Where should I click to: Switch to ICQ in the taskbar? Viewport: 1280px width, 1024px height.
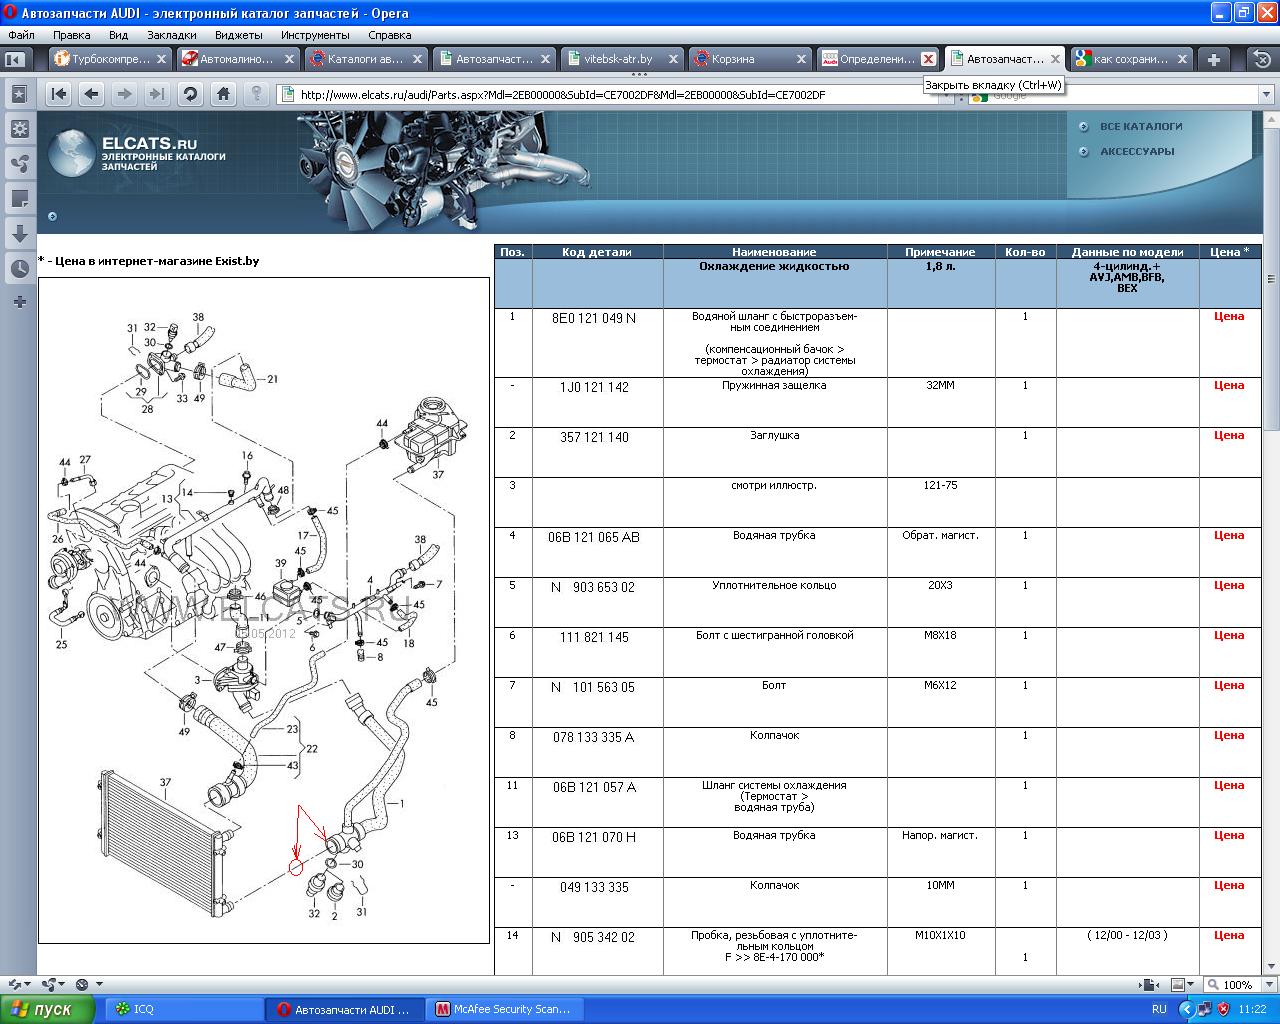pyautogui.click(x=183, y=1009)
